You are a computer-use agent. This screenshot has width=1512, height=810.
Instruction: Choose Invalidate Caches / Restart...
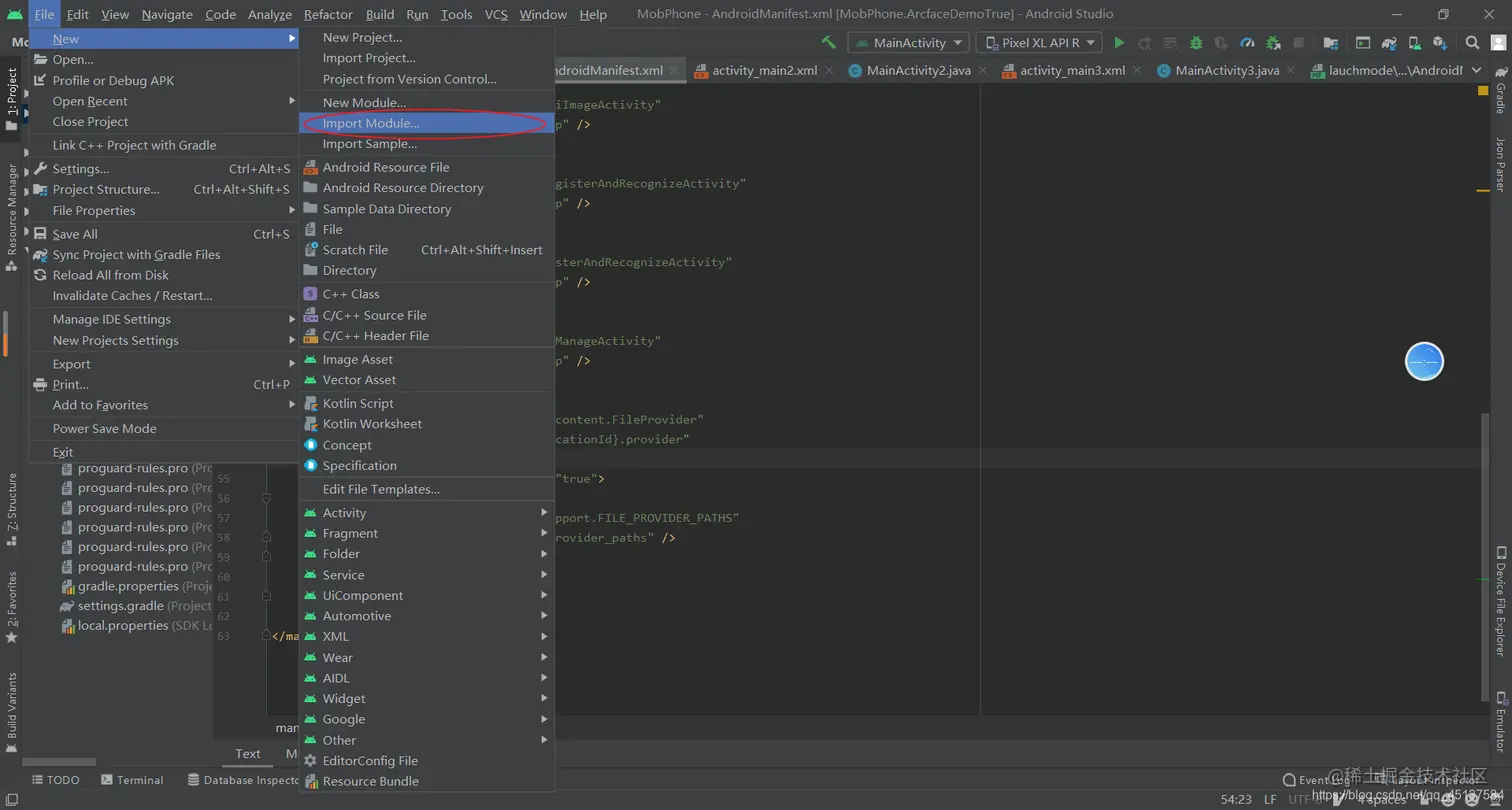[x=164, y=296]
